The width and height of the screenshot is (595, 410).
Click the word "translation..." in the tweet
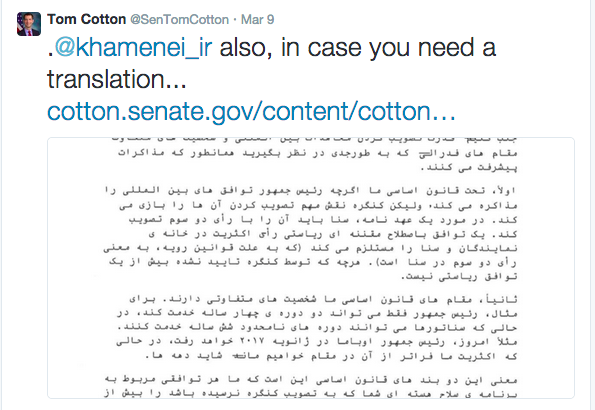point(116,80)
